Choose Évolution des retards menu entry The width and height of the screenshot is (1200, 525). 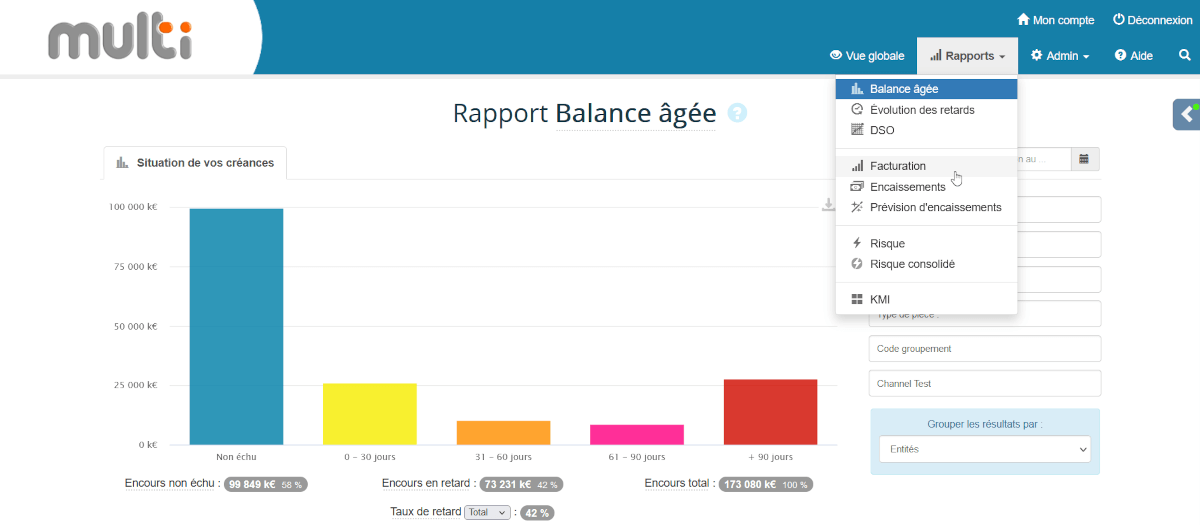(921, 110)
